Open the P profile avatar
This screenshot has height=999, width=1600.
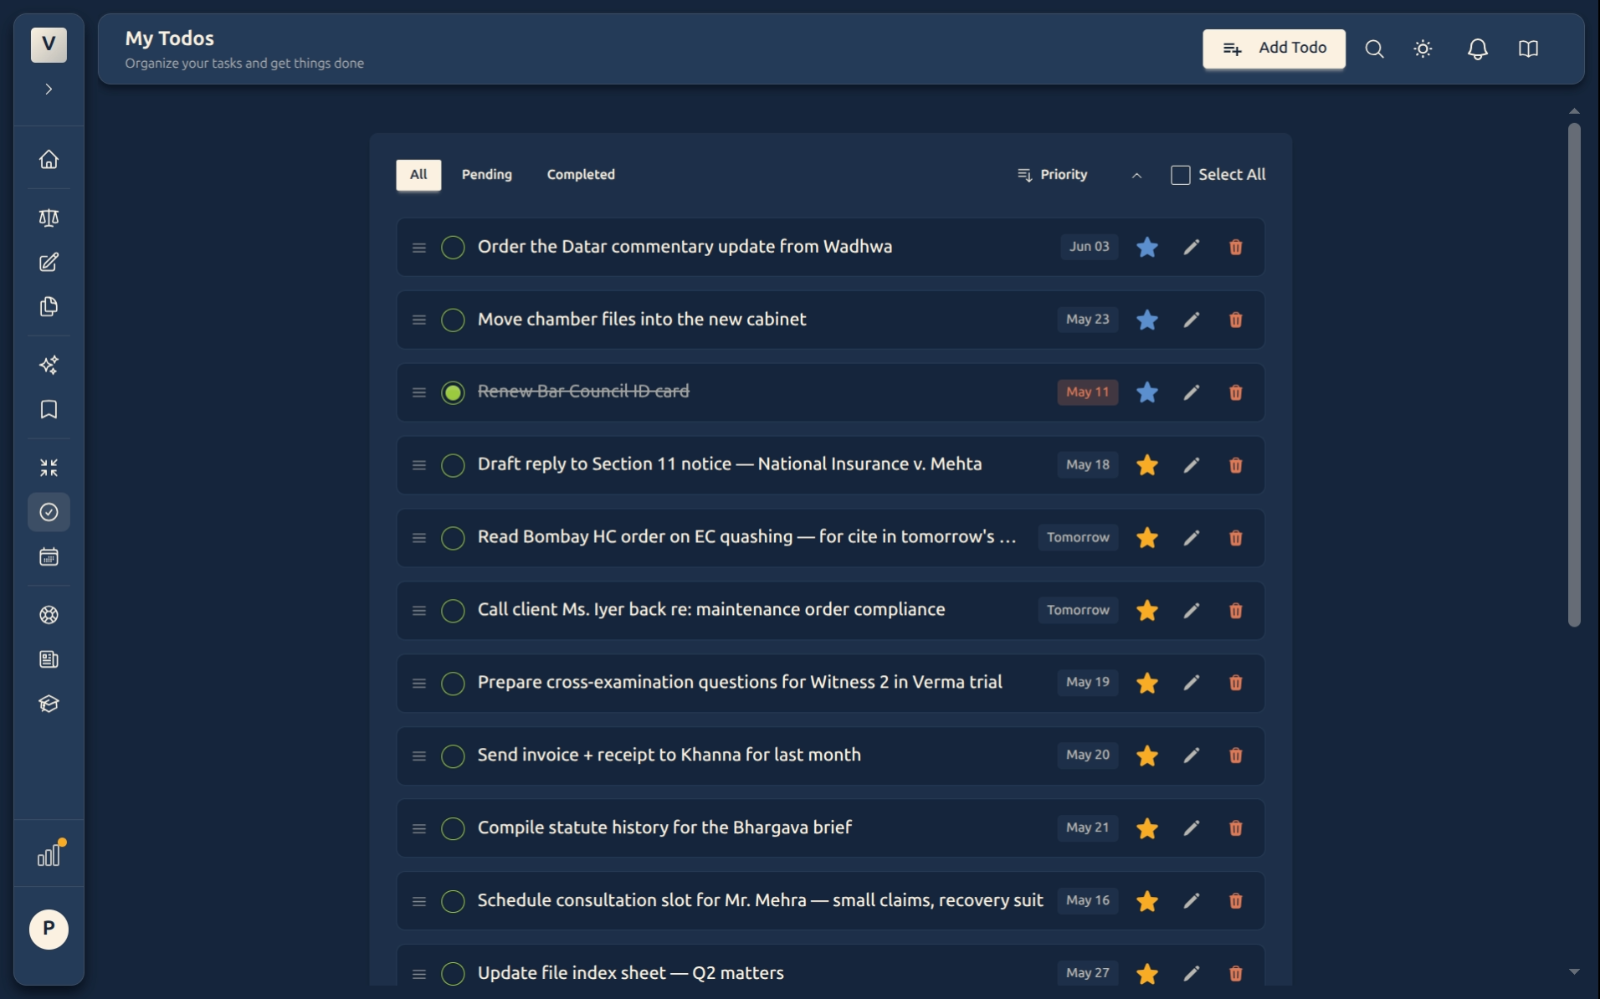coord(48,929)
